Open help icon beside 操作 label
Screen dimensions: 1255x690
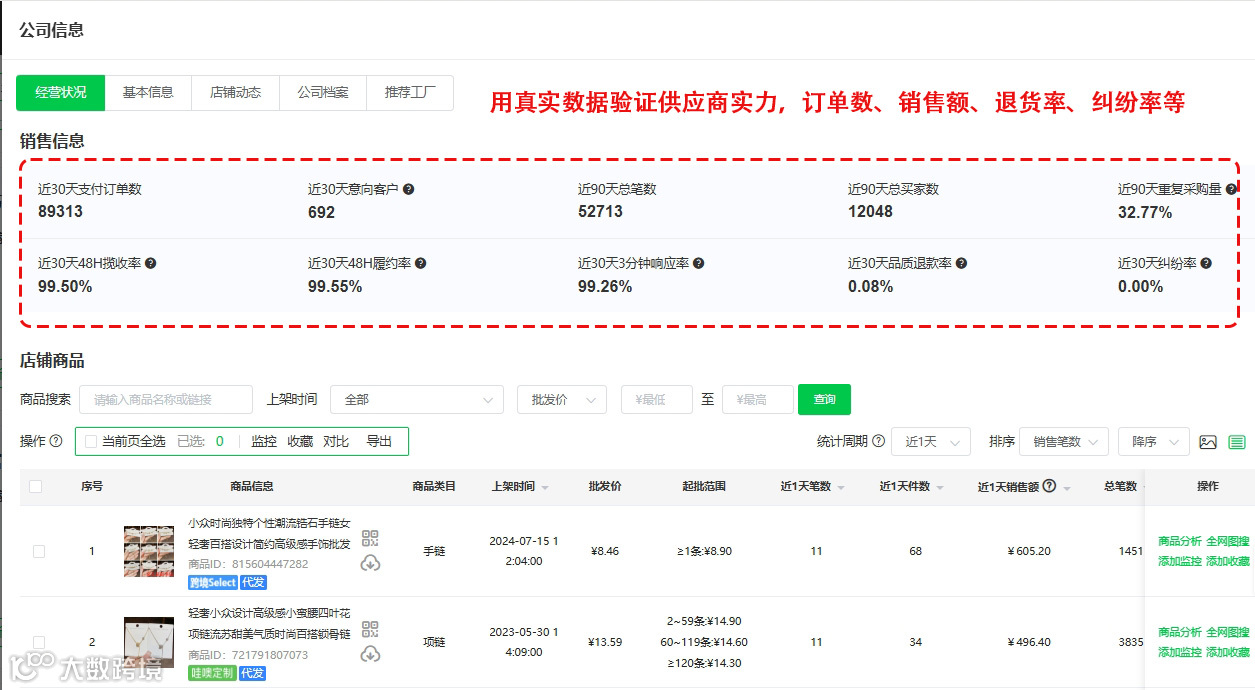56,441
